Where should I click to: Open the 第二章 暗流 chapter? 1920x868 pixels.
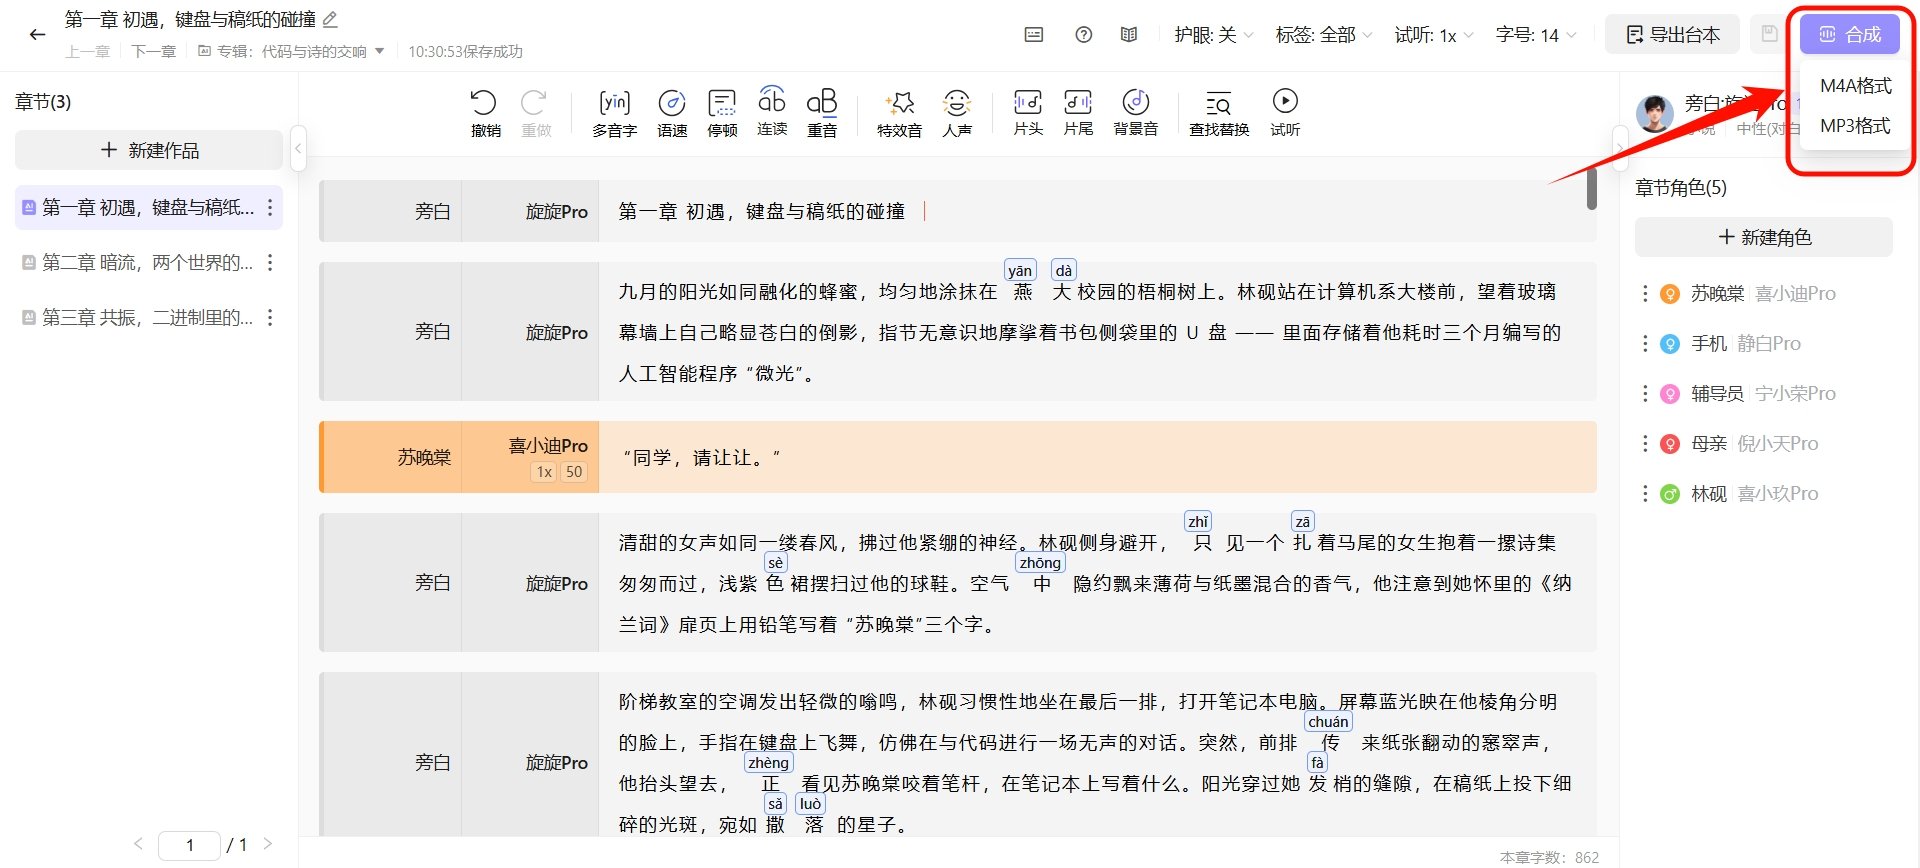click(147, 263)
